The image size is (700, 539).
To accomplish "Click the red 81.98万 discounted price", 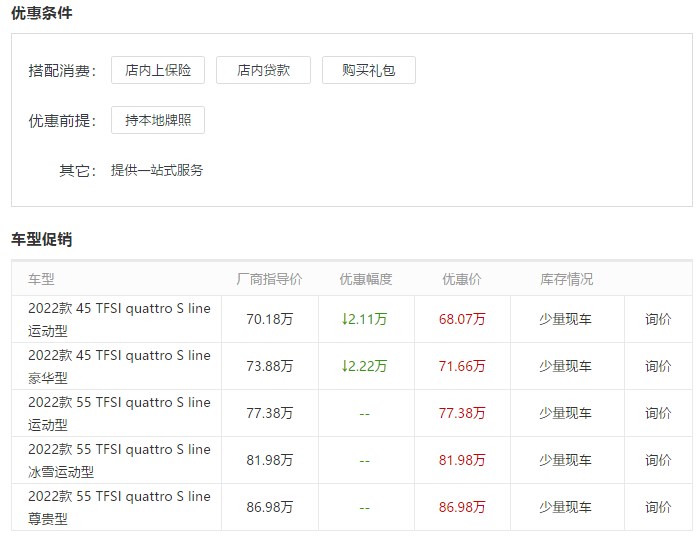I will tap(462, 460).
